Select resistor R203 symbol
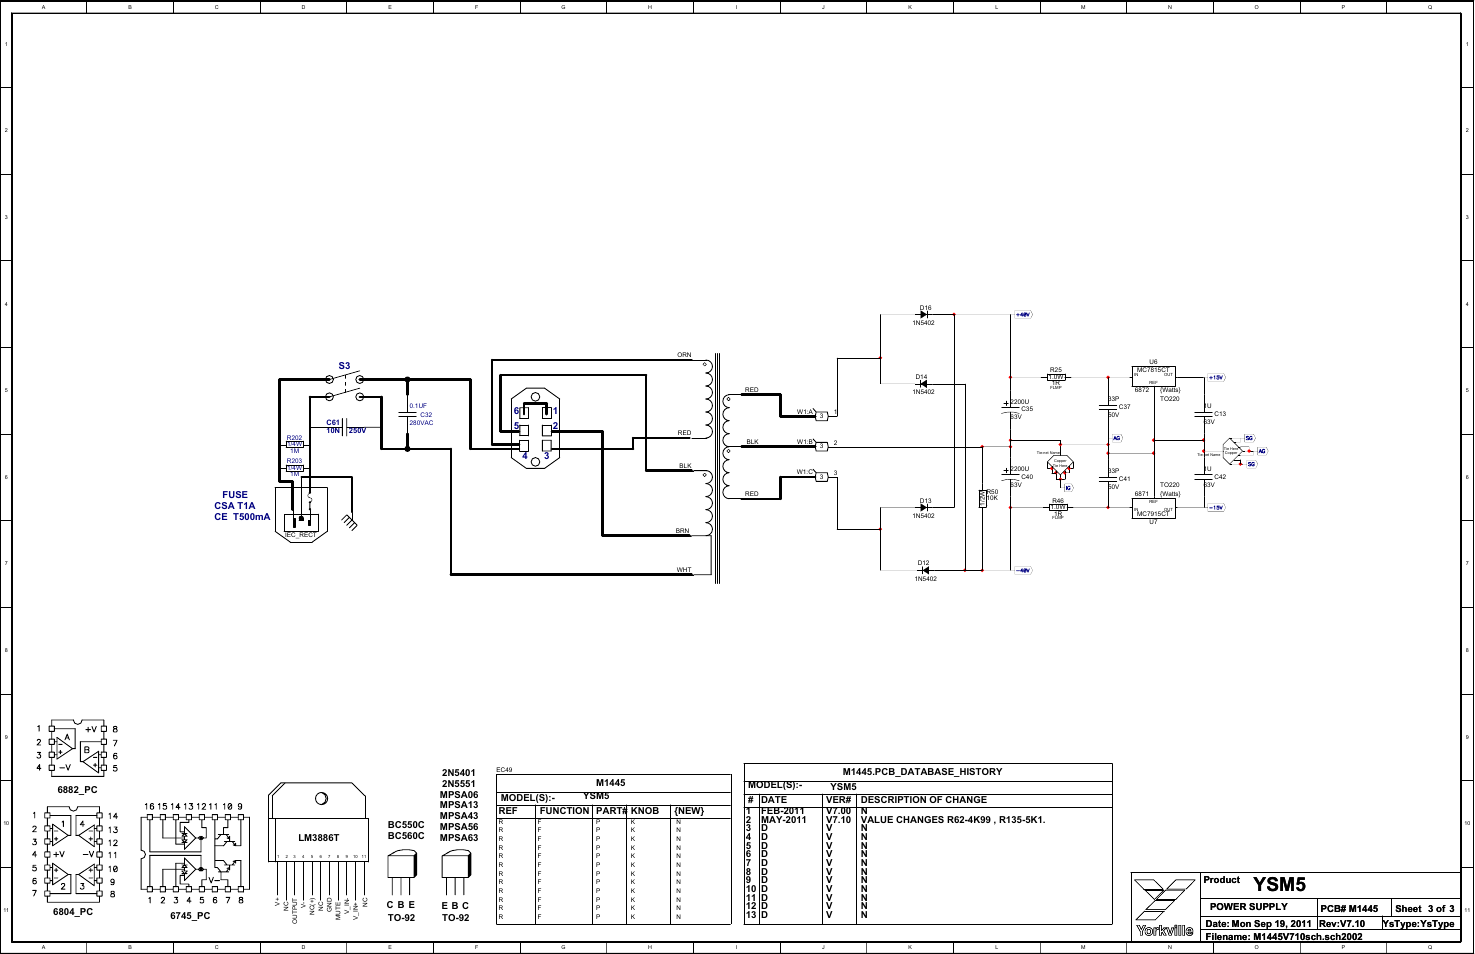Image resolution: width=1475 pixels, height=954 pixels. [295, 468]
